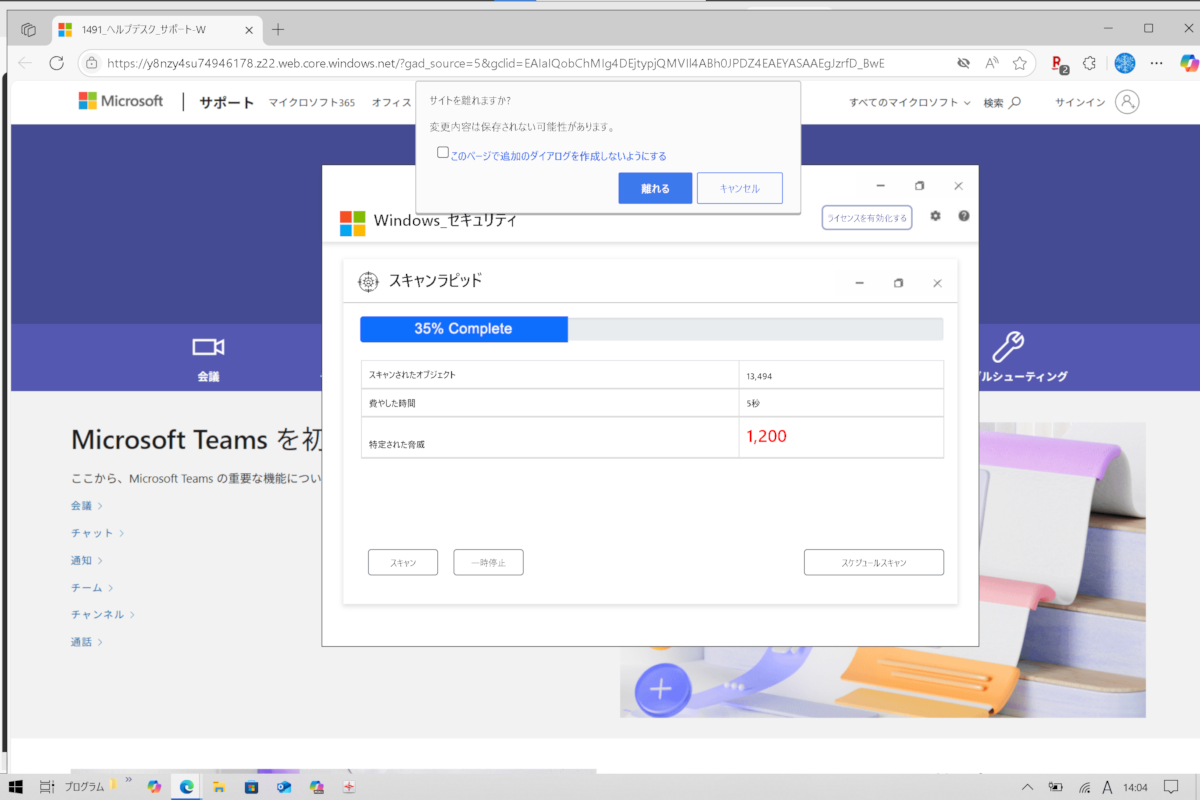Viewport: 1200px width, 800px height.
Task: Close the Windows_セキュリティ popup window
Action: click(x=958, y=186)
